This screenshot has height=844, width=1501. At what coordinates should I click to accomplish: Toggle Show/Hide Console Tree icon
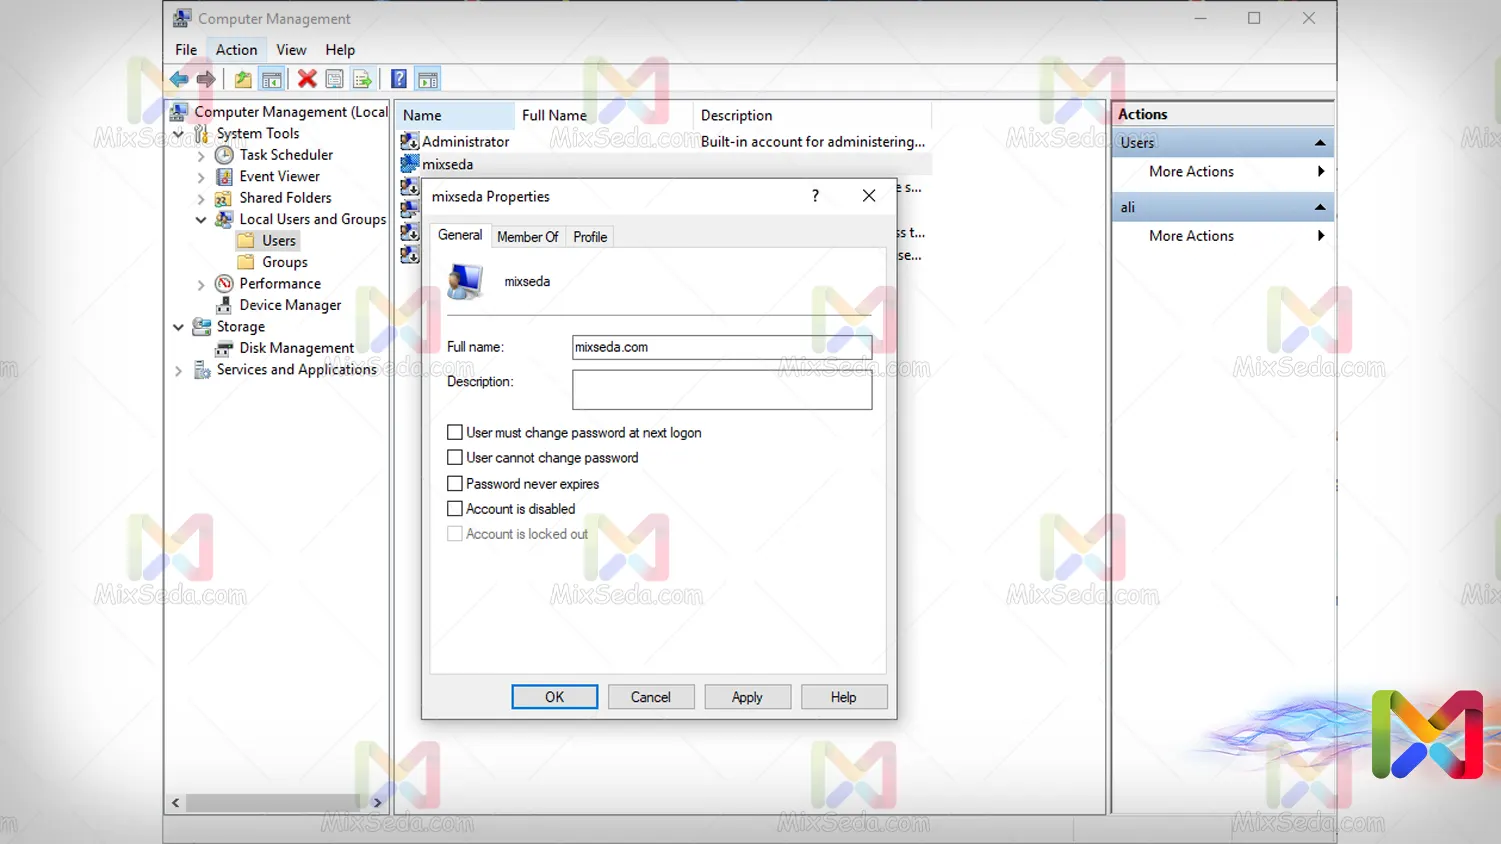(271, 79)
